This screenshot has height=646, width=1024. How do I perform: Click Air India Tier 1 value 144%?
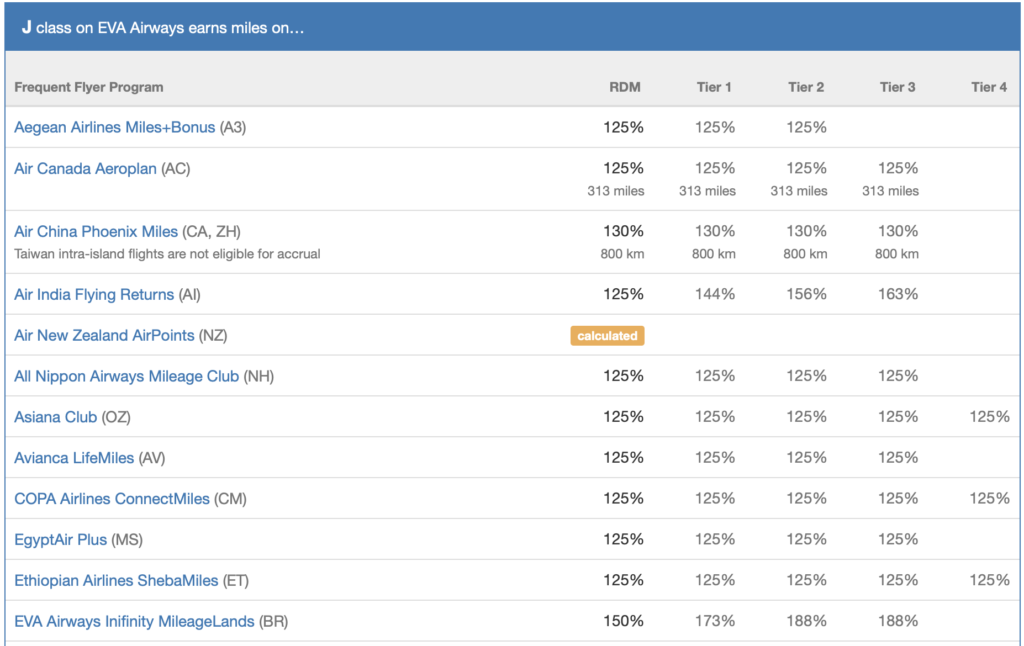714,295
